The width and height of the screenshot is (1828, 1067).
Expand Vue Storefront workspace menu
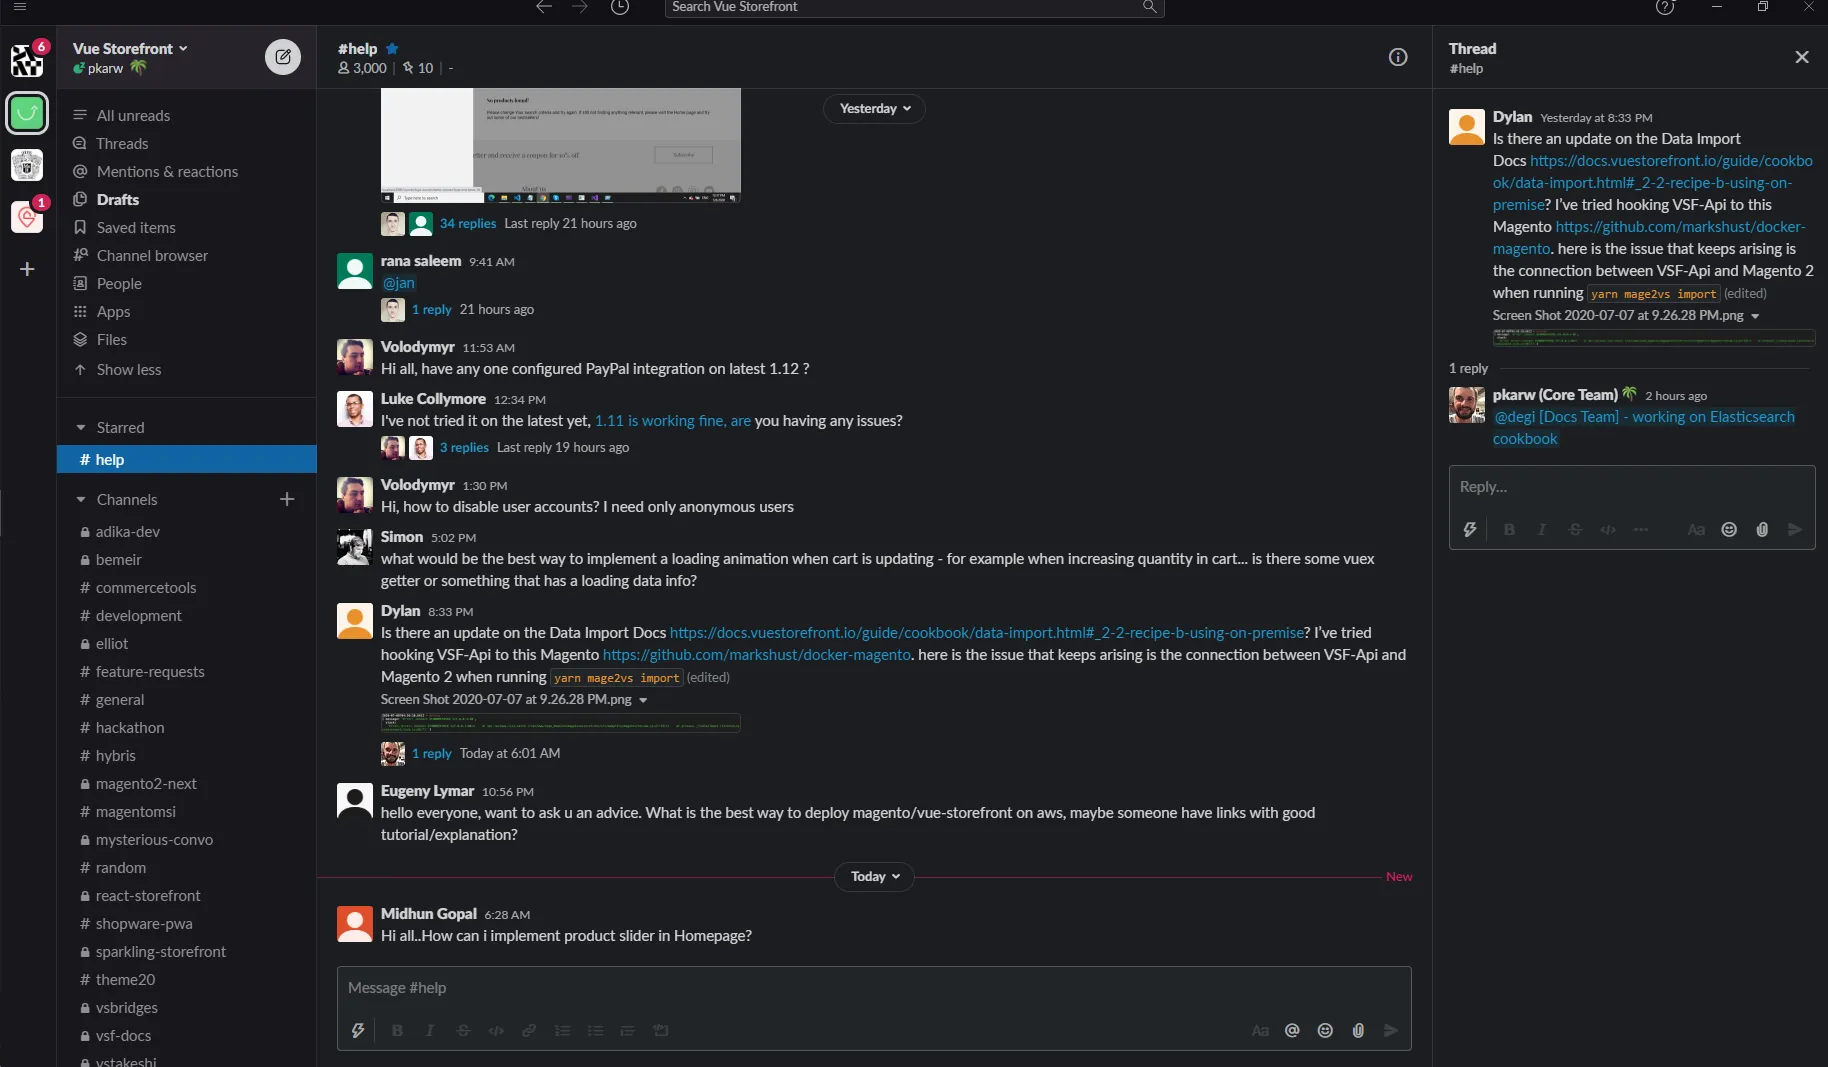click(130, 48)
